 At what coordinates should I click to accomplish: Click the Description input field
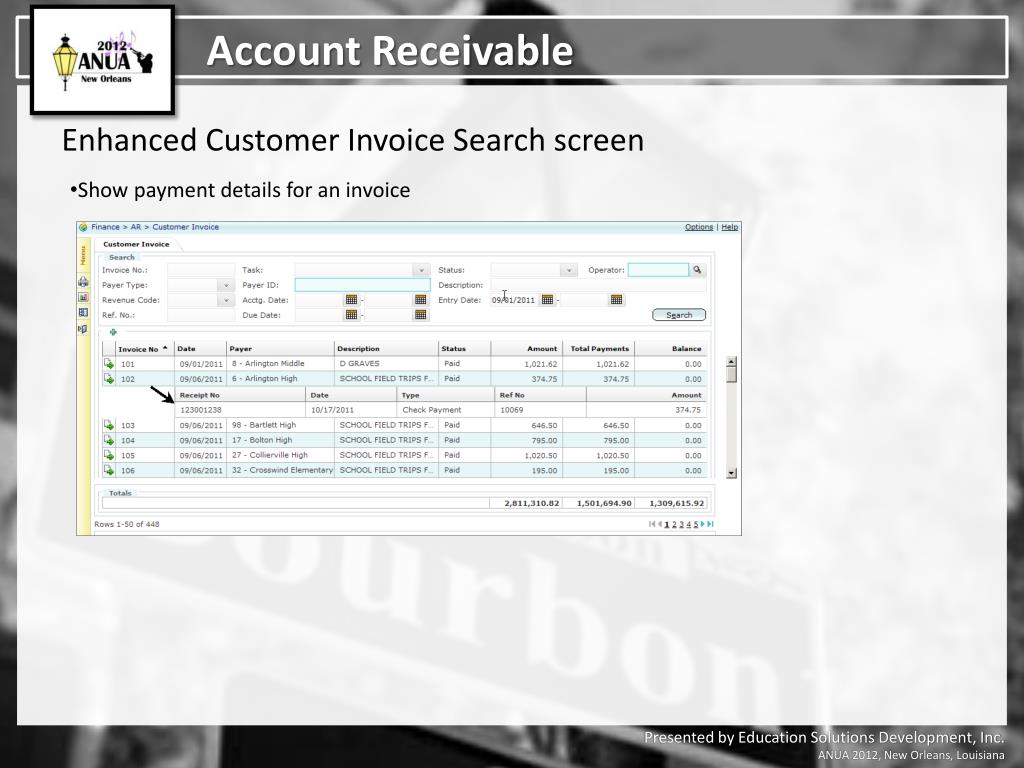pyautogui.click(x=598, y=285)
